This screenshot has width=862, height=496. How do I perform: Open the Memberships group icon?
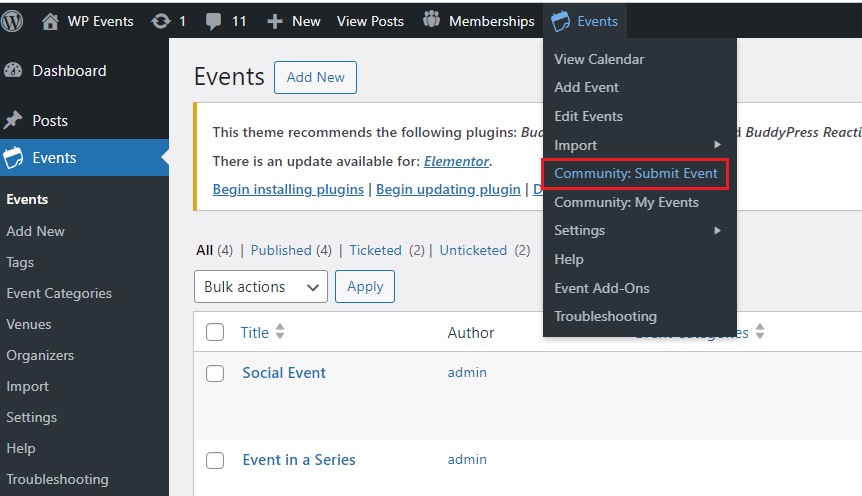(432, 20)
